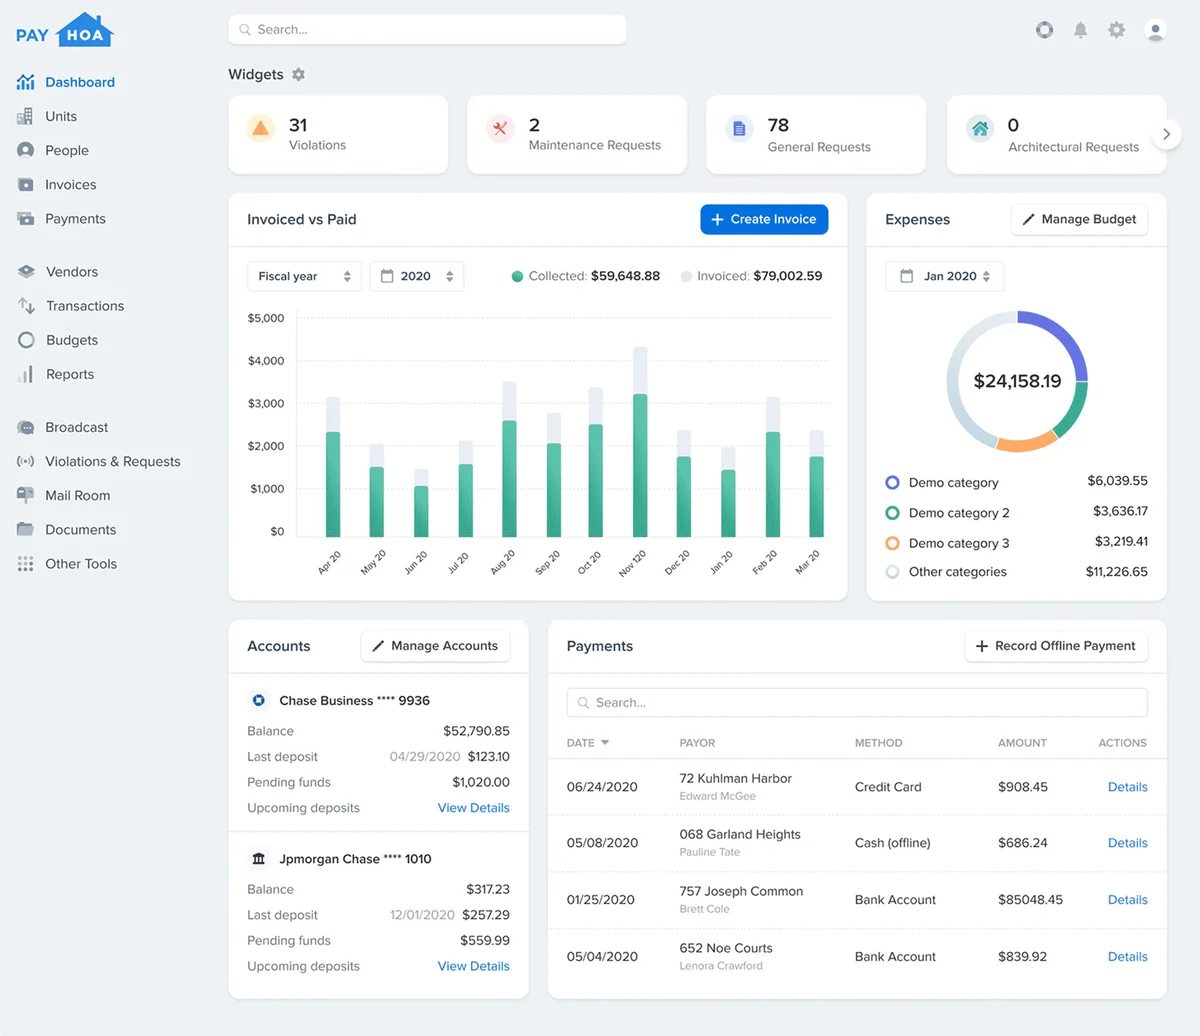Go to Reports page
Screen dimensions: 1200x1036
point(70,374)
